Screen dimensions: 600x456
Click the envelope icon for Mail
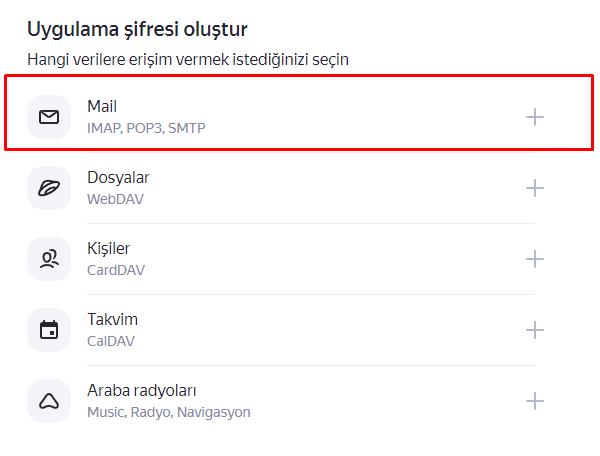(49, 117)
